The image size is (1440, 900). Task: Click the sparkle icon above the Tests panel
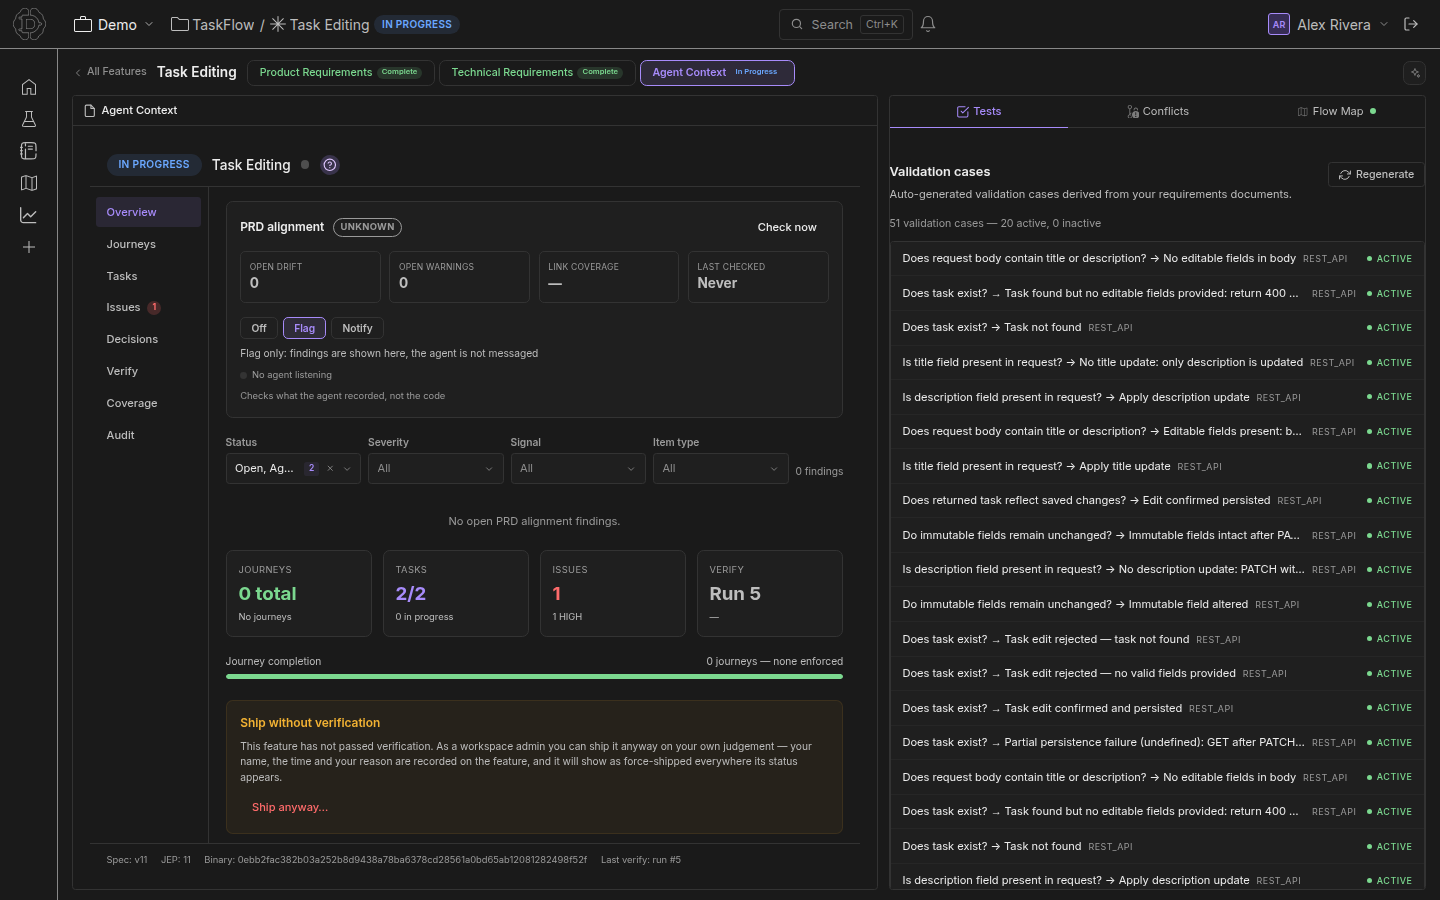(1414, 72)
